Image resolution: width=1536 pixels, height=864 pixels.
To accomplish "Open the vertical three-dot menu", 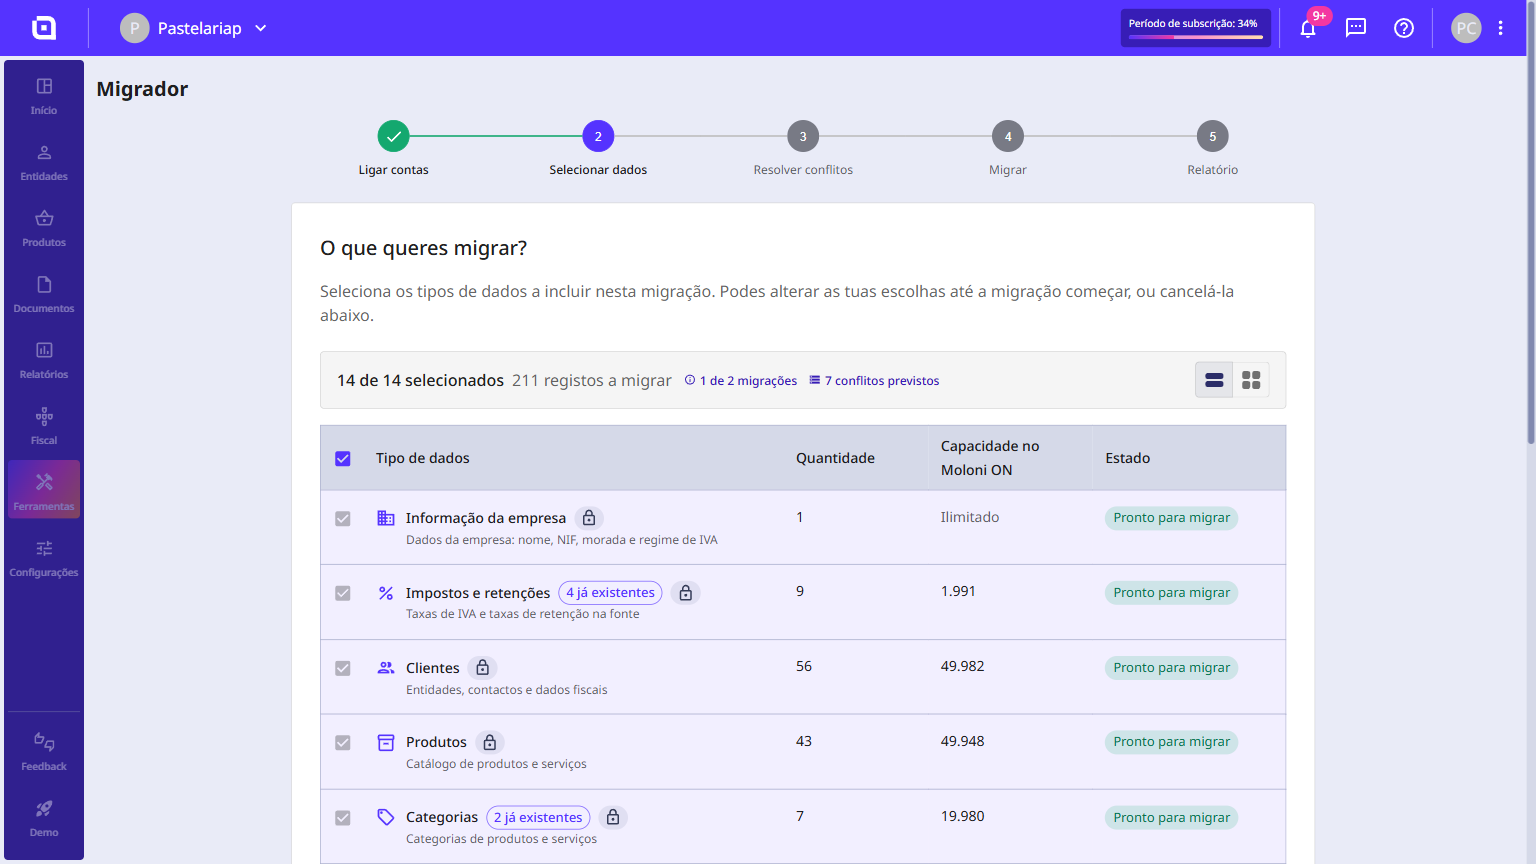I will point(1501,28).
